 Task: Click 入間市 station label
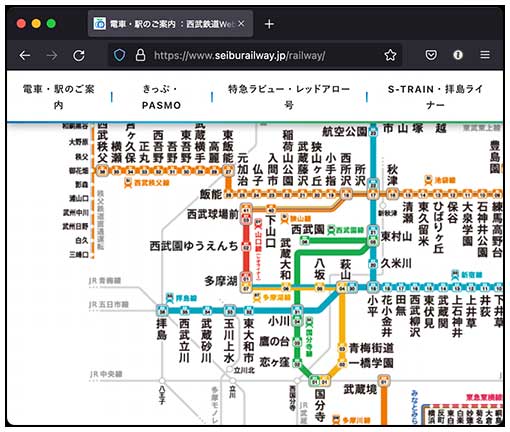(x=273, y=170)
